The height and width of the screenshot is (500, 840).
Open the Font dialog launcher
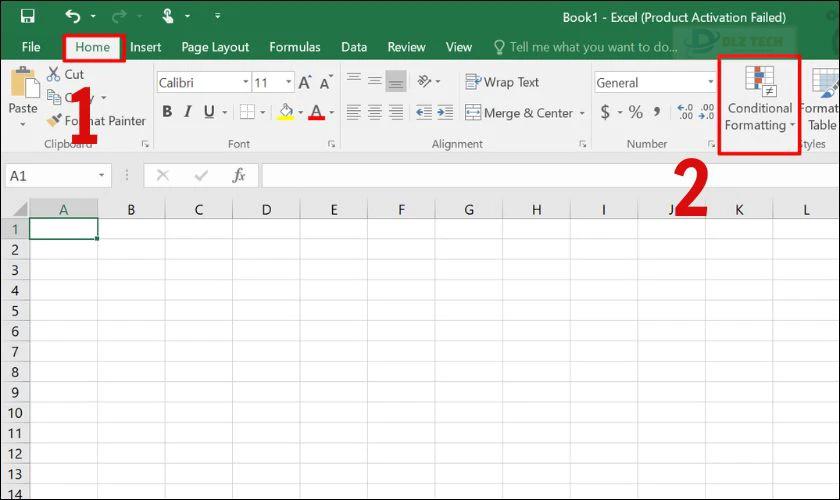(332, 144)
